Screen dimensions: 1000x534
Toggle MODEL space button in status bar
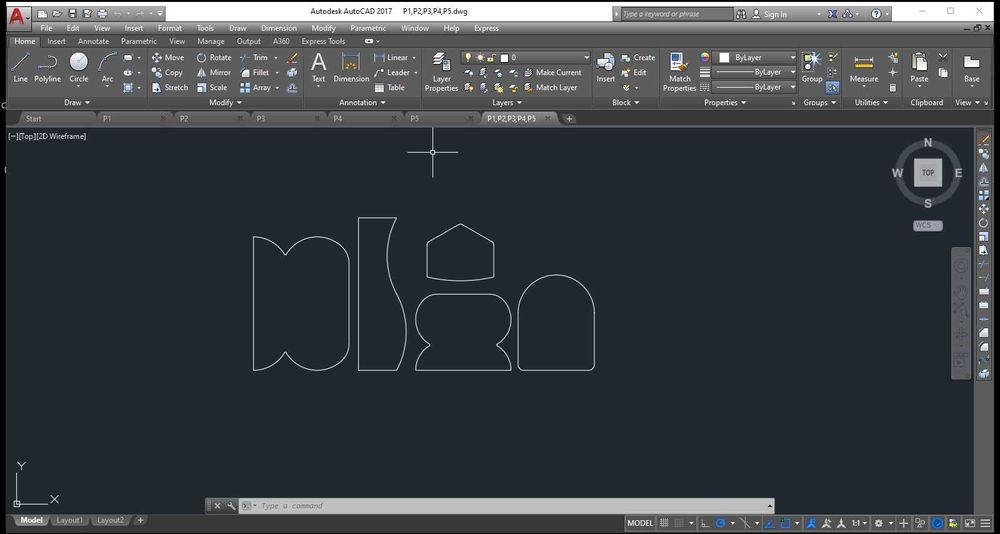[640, 523]
